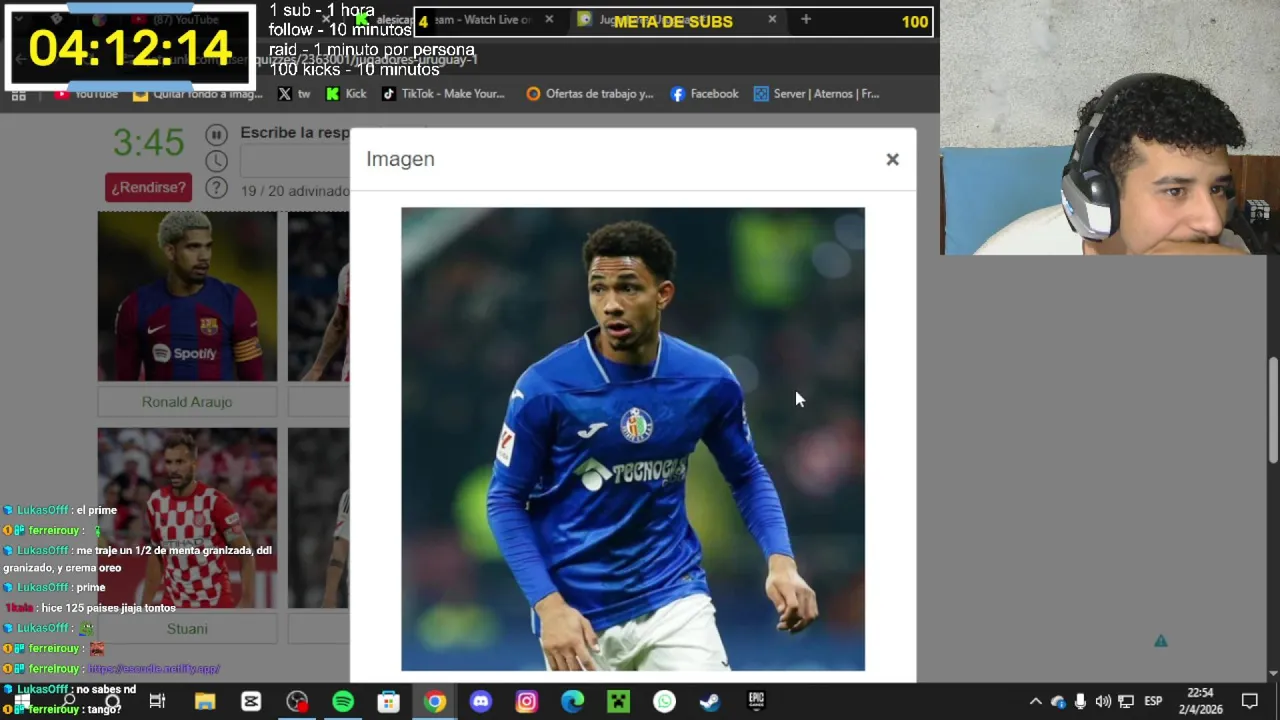Switch the ESP keyboard language
Screen dimensions: 1280x720
point(1153,701)
